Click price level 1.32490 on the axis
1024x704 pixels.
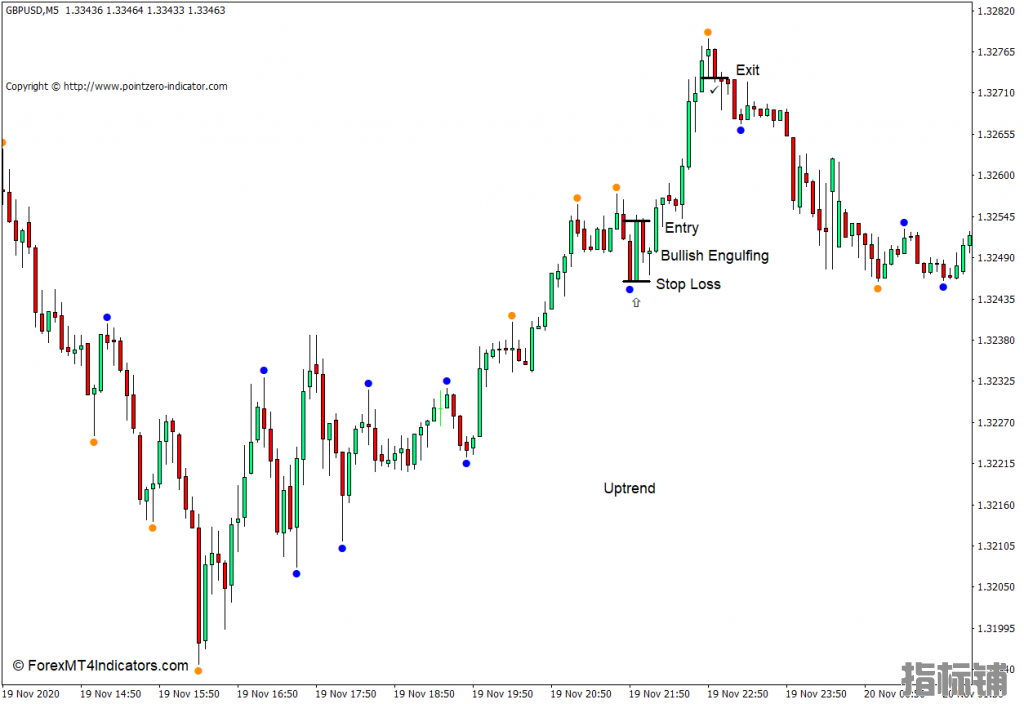pos(996,258)
